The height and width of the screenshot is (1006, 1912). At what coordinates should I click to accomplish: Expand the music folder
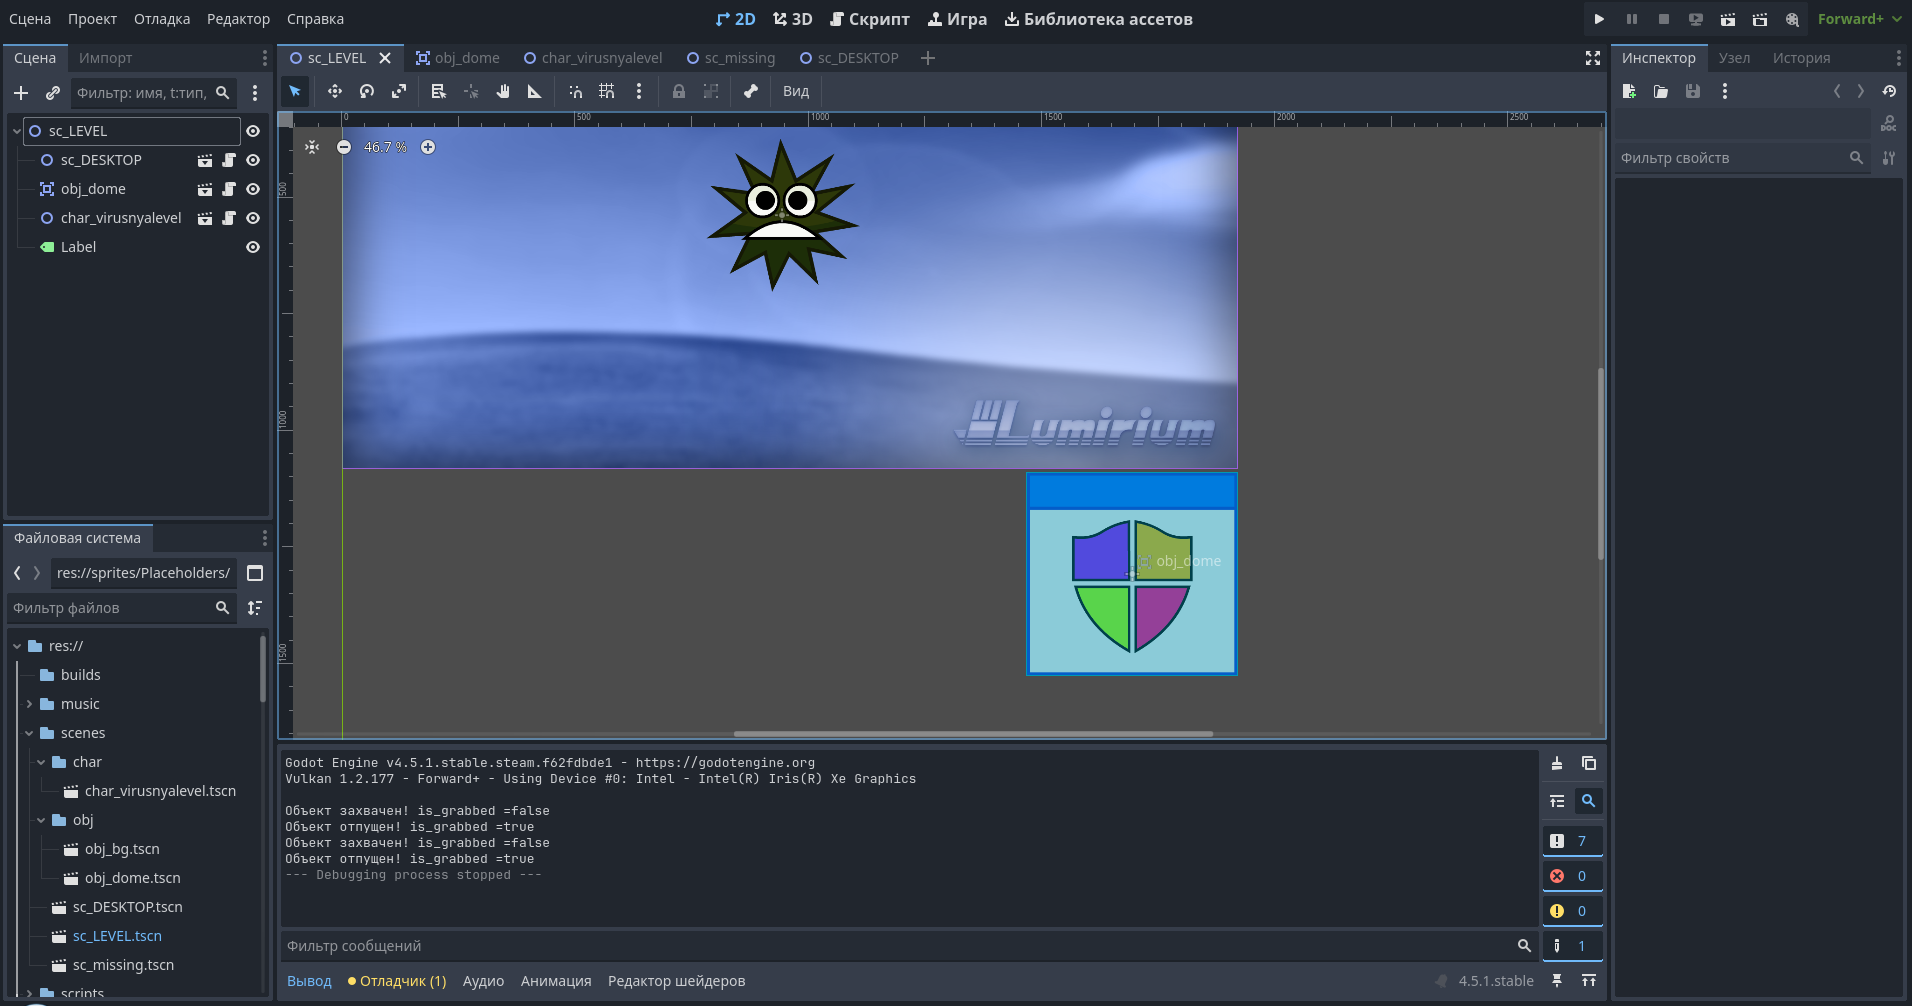click(x=29, y=704)
